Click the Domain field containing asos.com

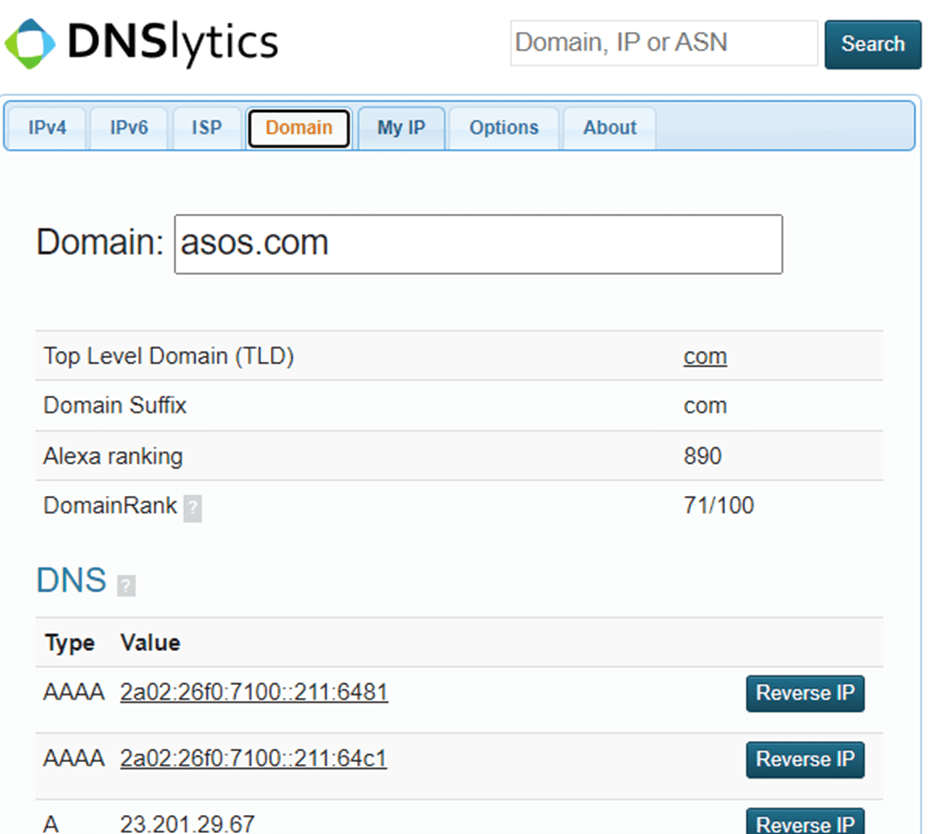pyautogui.click(x=479, y=244)
